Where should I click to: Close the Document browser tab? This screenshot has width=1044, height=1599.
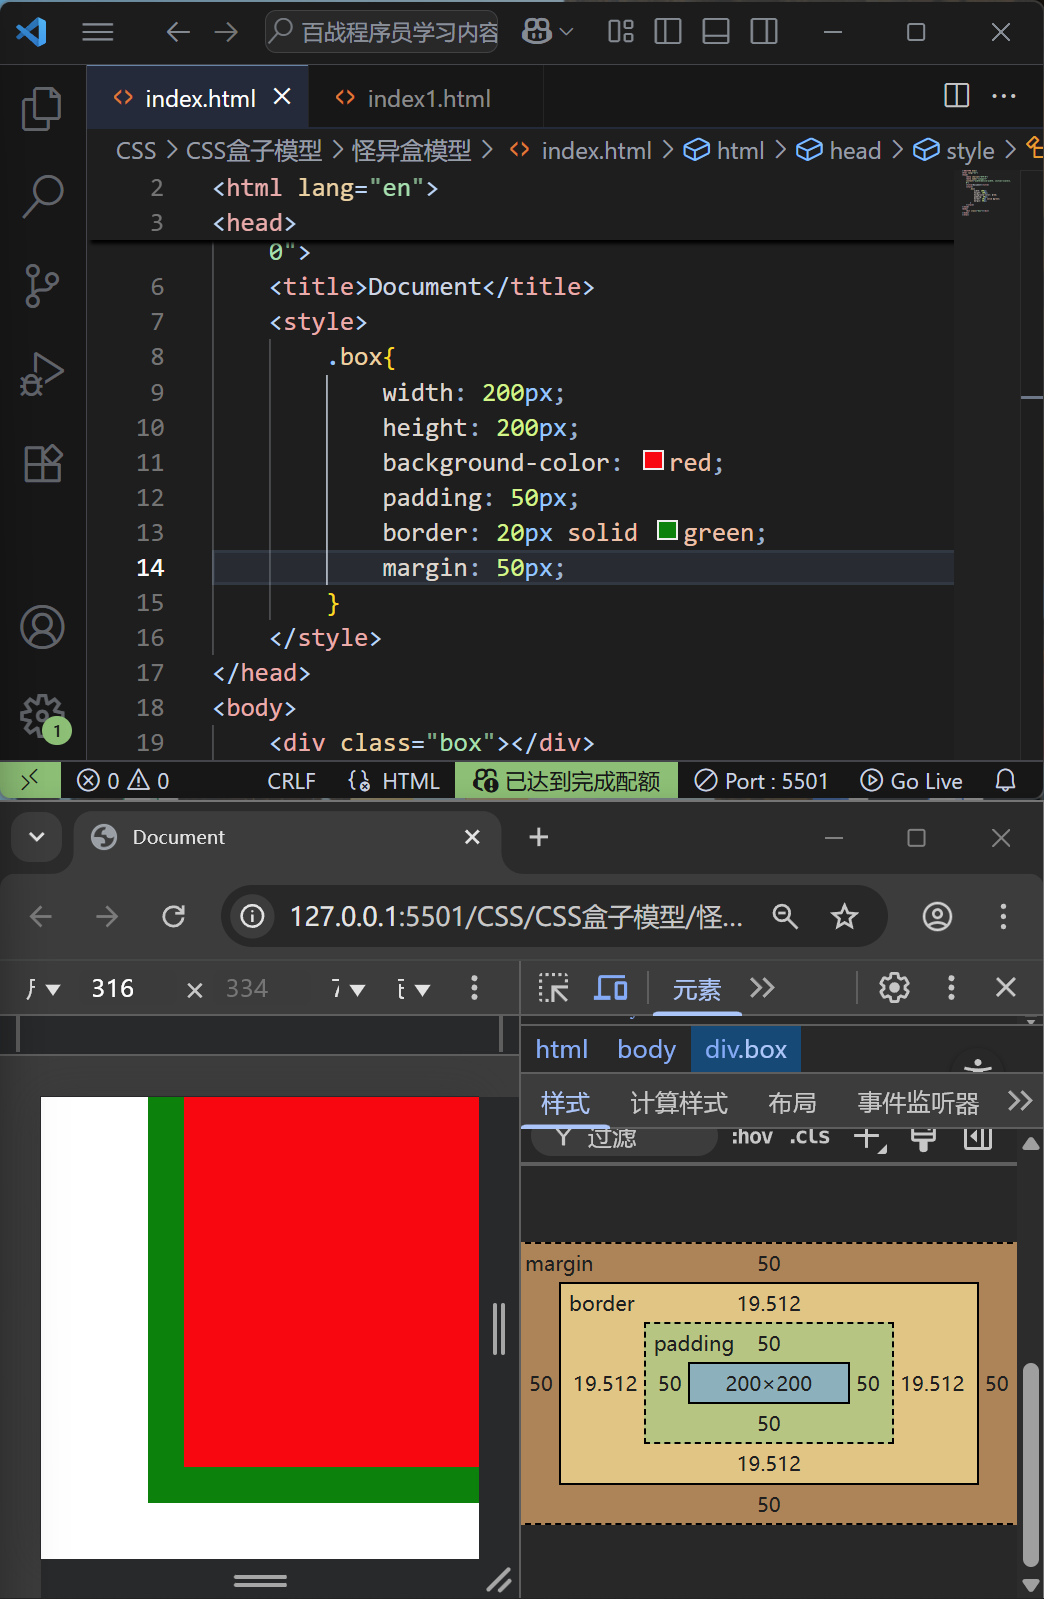click(472, 837)
